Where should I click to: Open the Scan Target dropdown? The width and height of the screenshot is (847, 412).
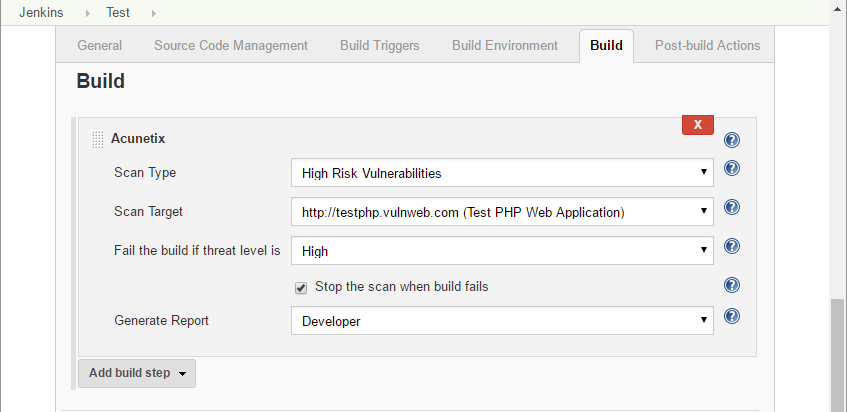tap(502, 212)
